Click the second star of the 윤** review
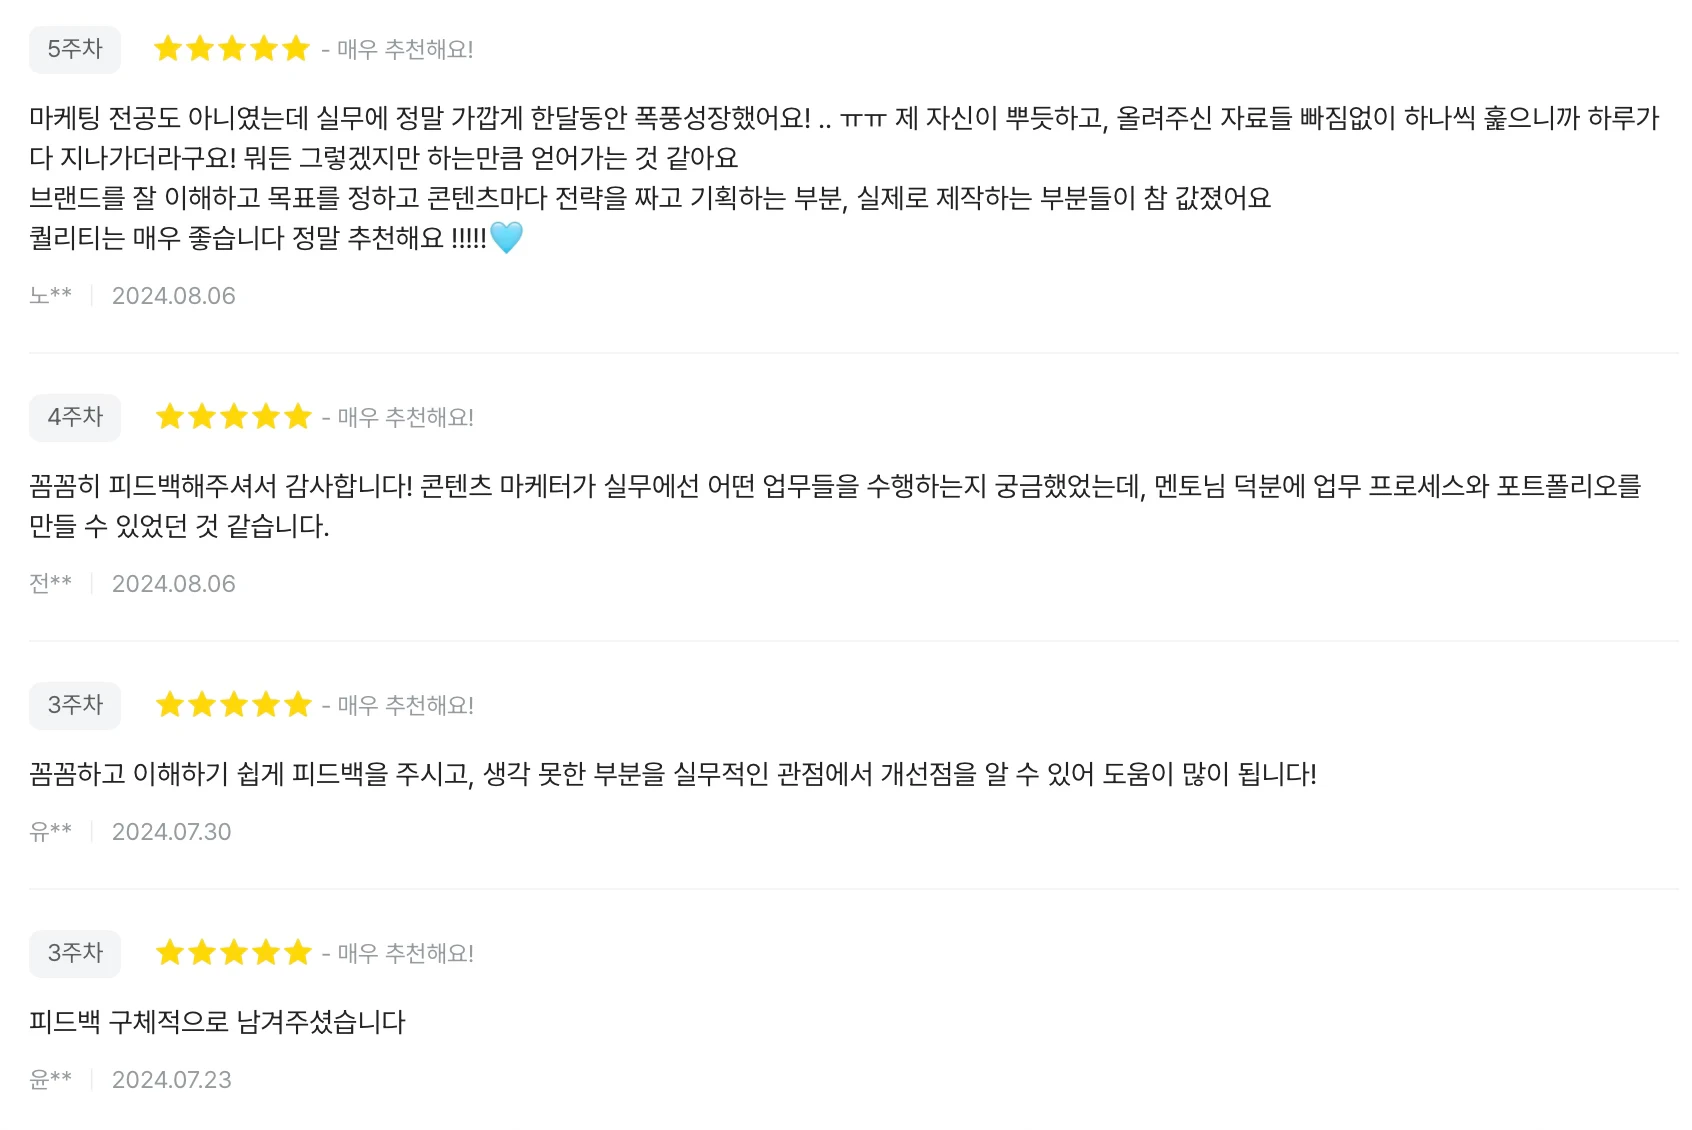Image resolution: width=1692 pixels, height=1130 pixels. [202, 952]
